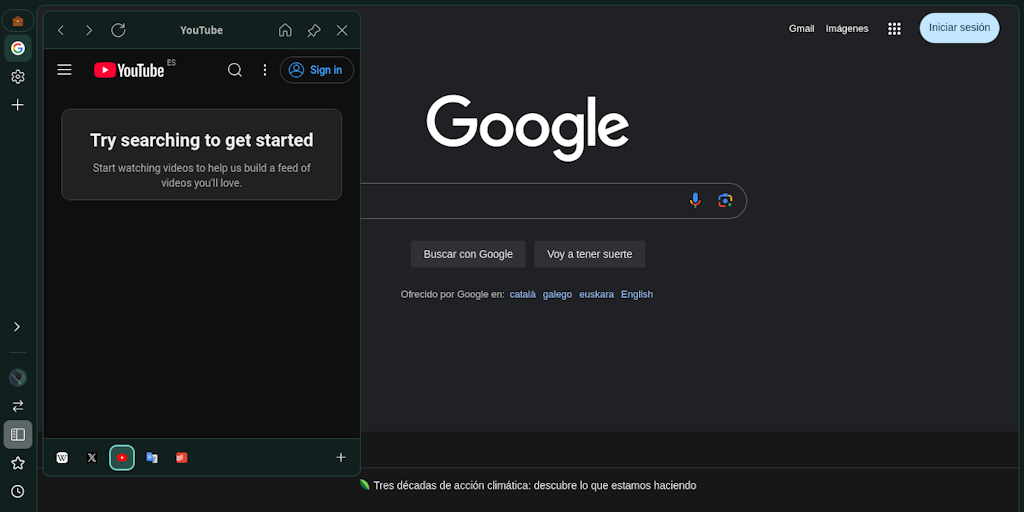Toggle the web panels sidebar button

coord(18,434)
